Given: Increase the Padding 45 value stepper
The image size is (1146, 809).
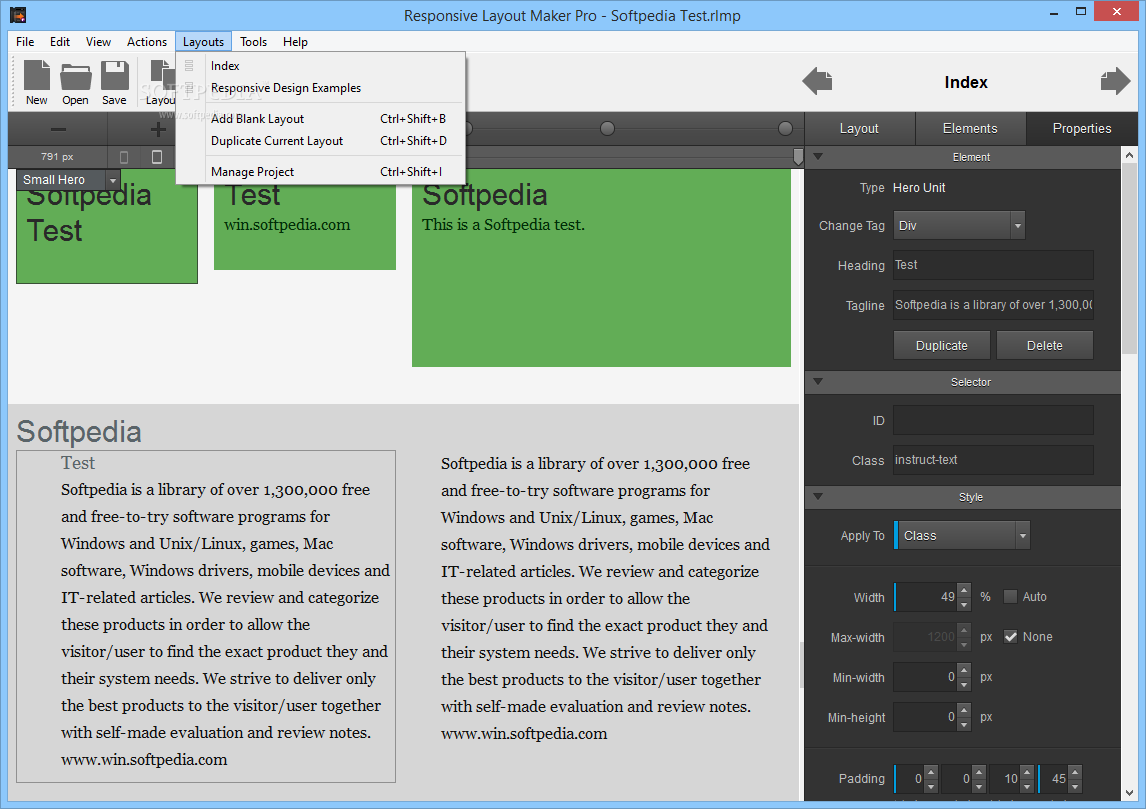Looking at the screenshot, I should (x=1074, y=772).
